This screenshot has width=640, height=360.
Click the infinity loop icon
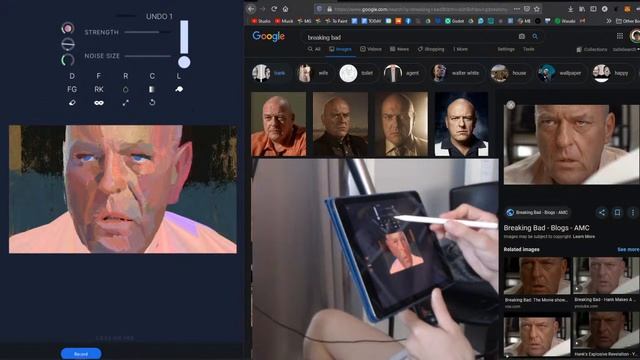pyautogui.click(x=99, y=103)
